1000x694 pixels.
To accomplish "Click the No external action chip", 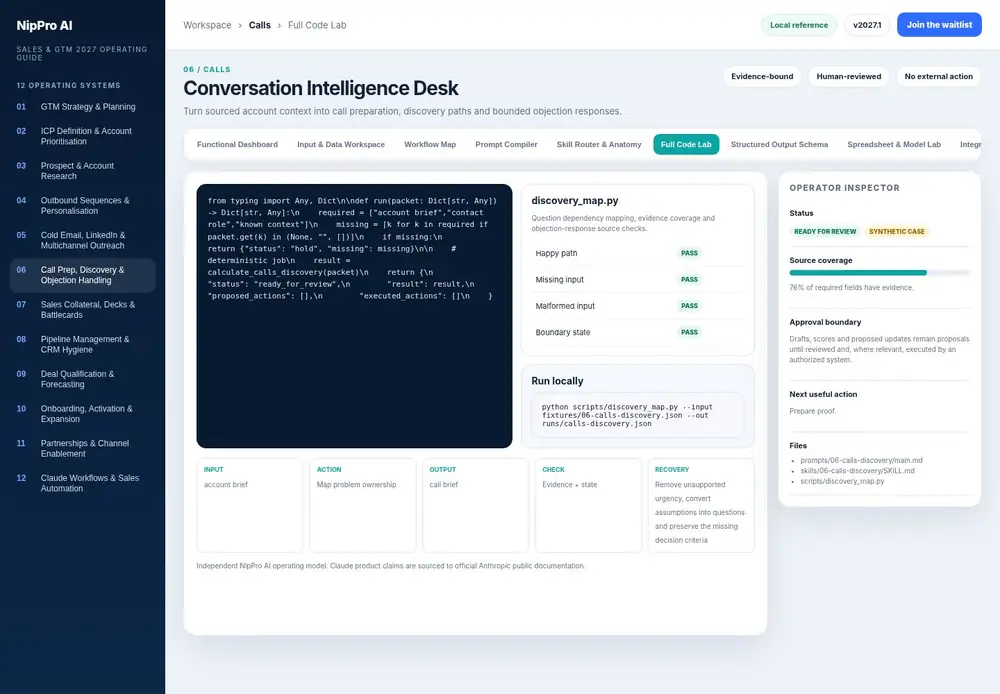I will click(938, 77).
